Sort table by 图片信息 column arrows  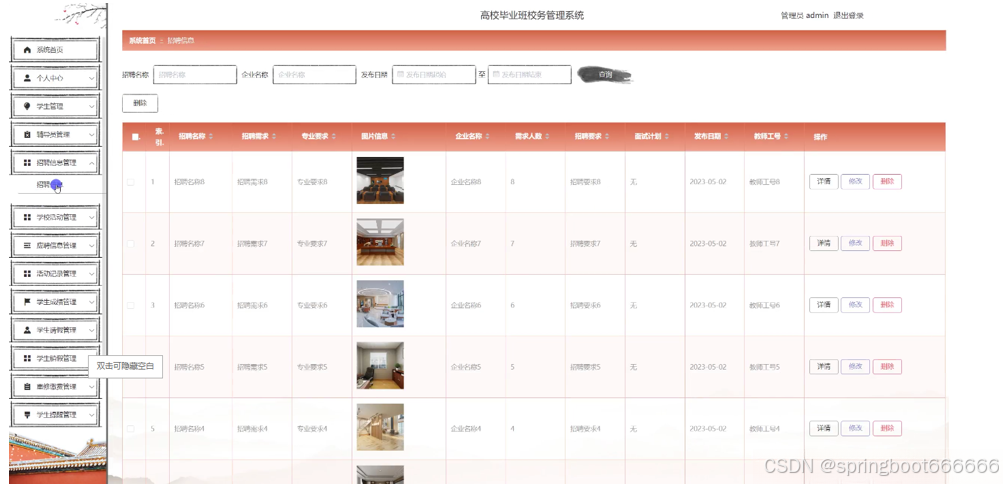click(393, 137)
